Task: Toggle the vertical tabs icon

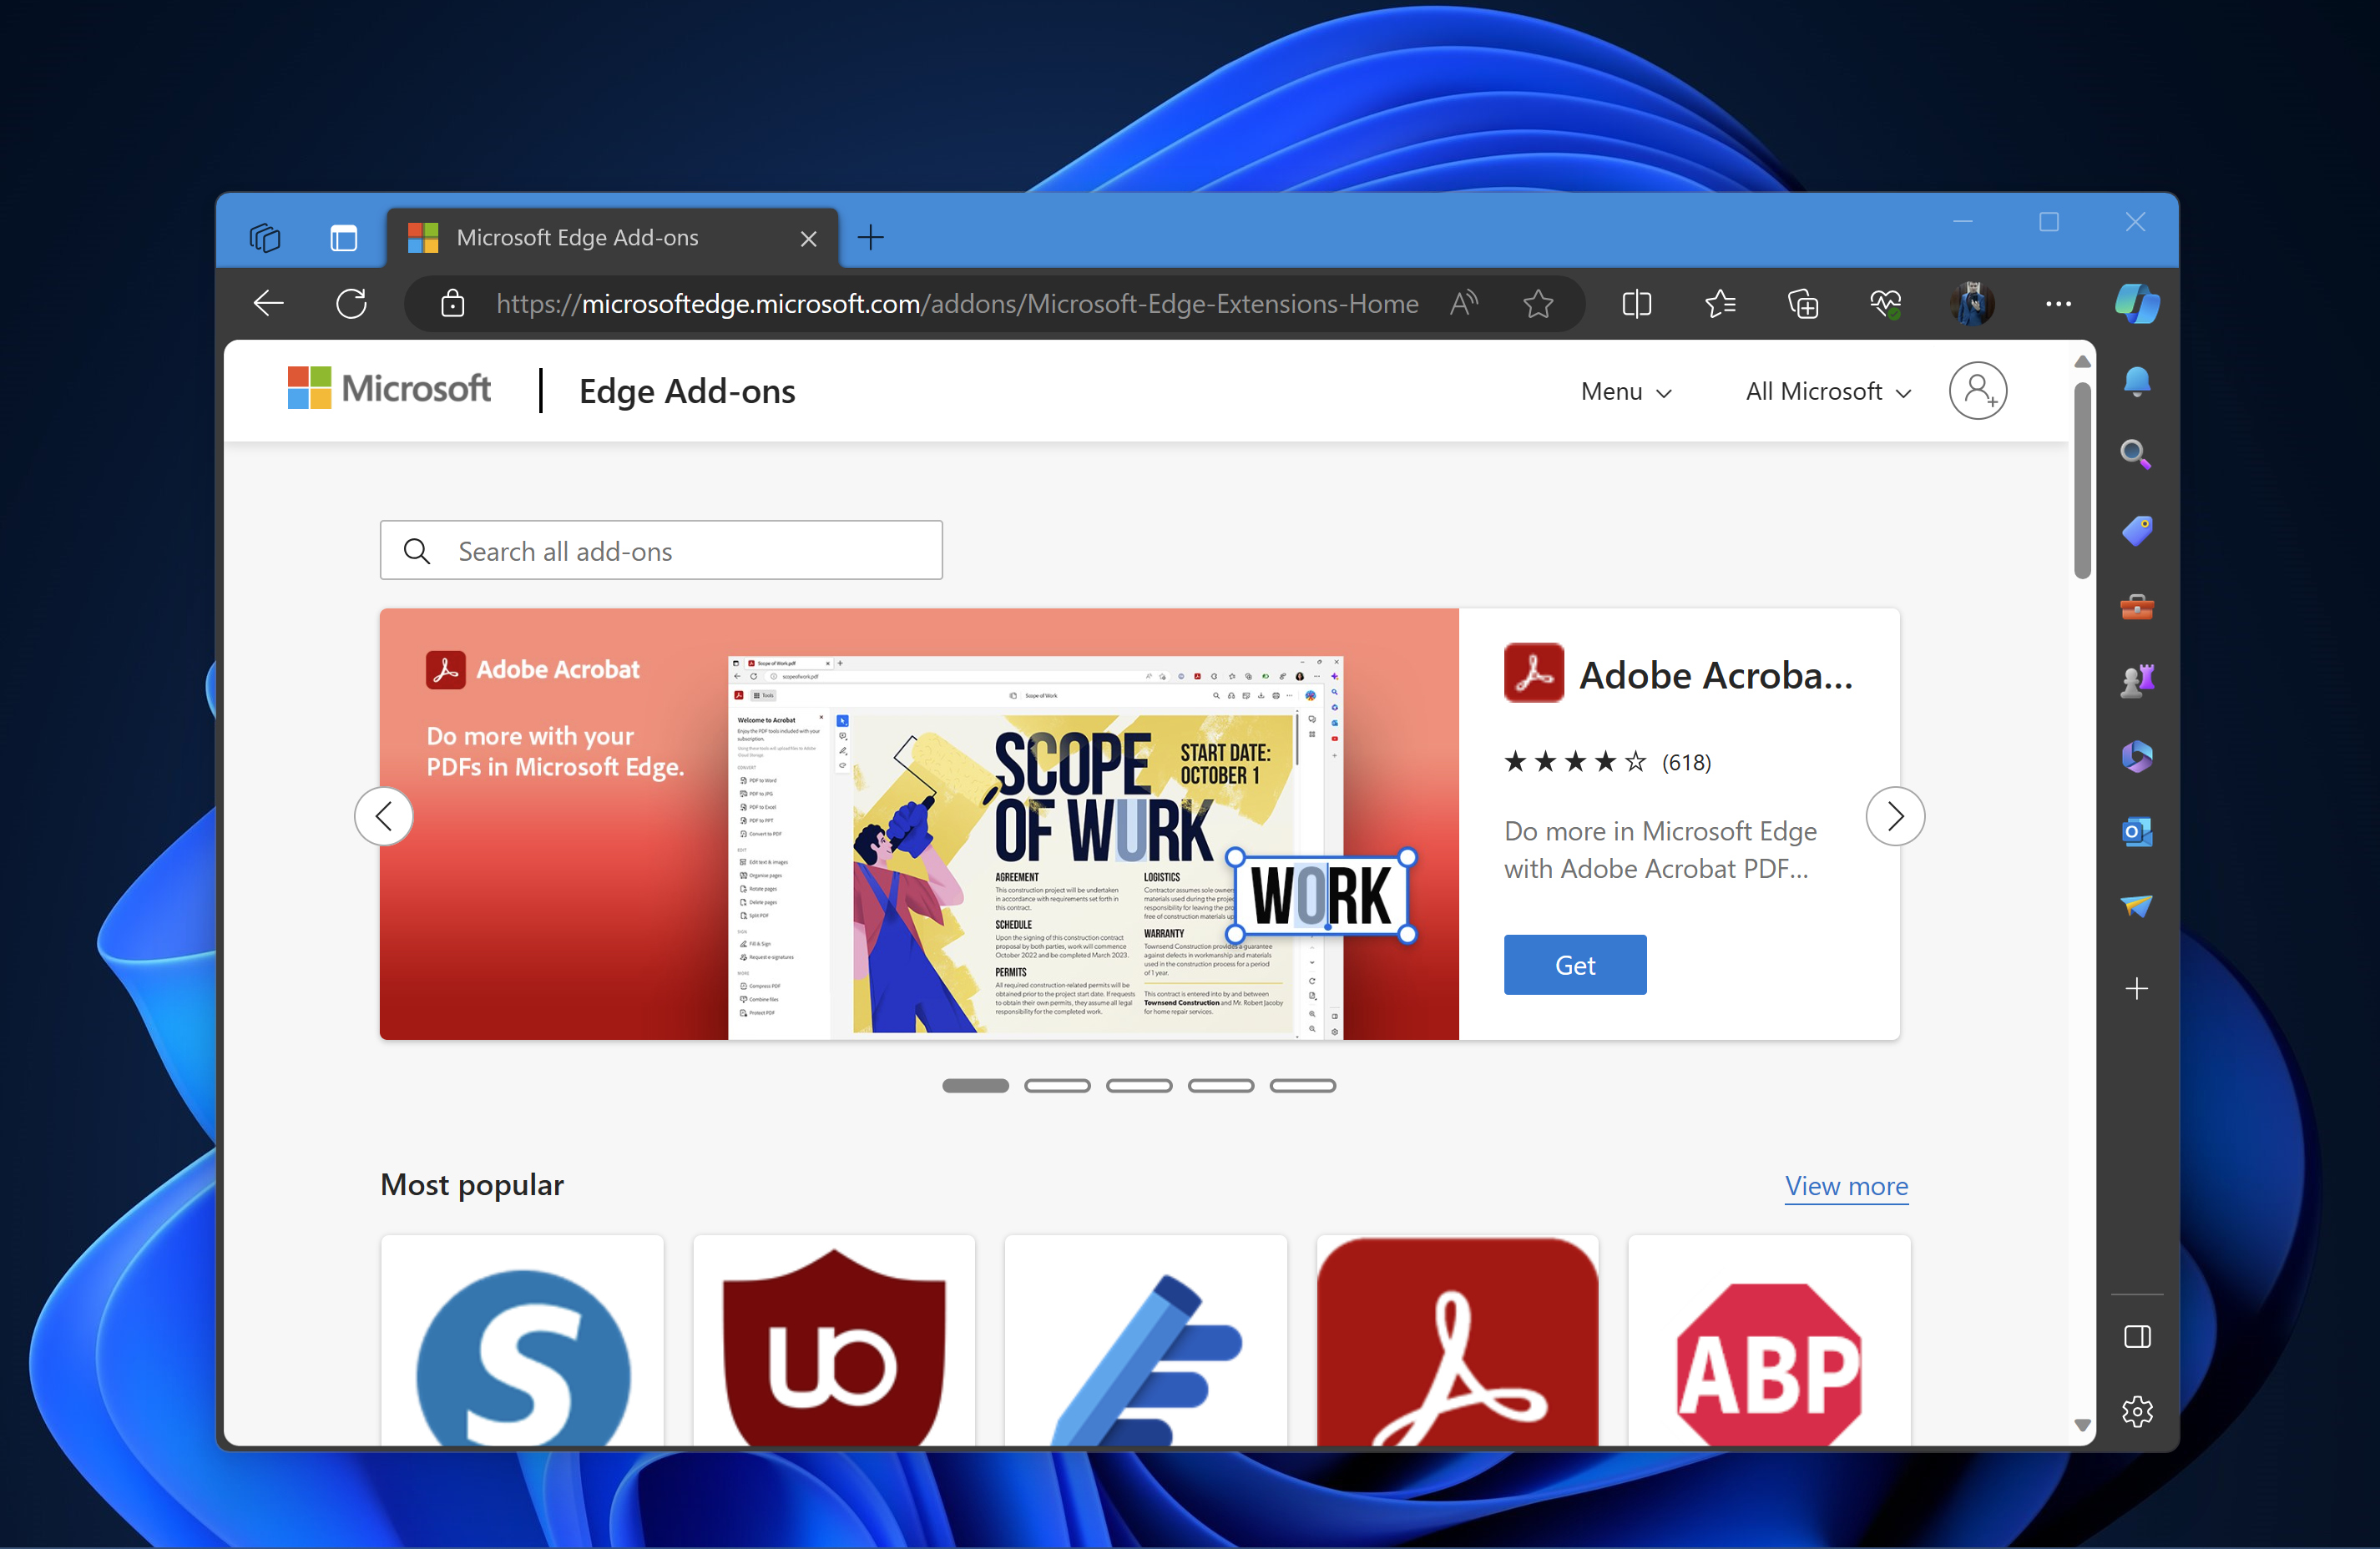Action: click(x=343, y=238)
